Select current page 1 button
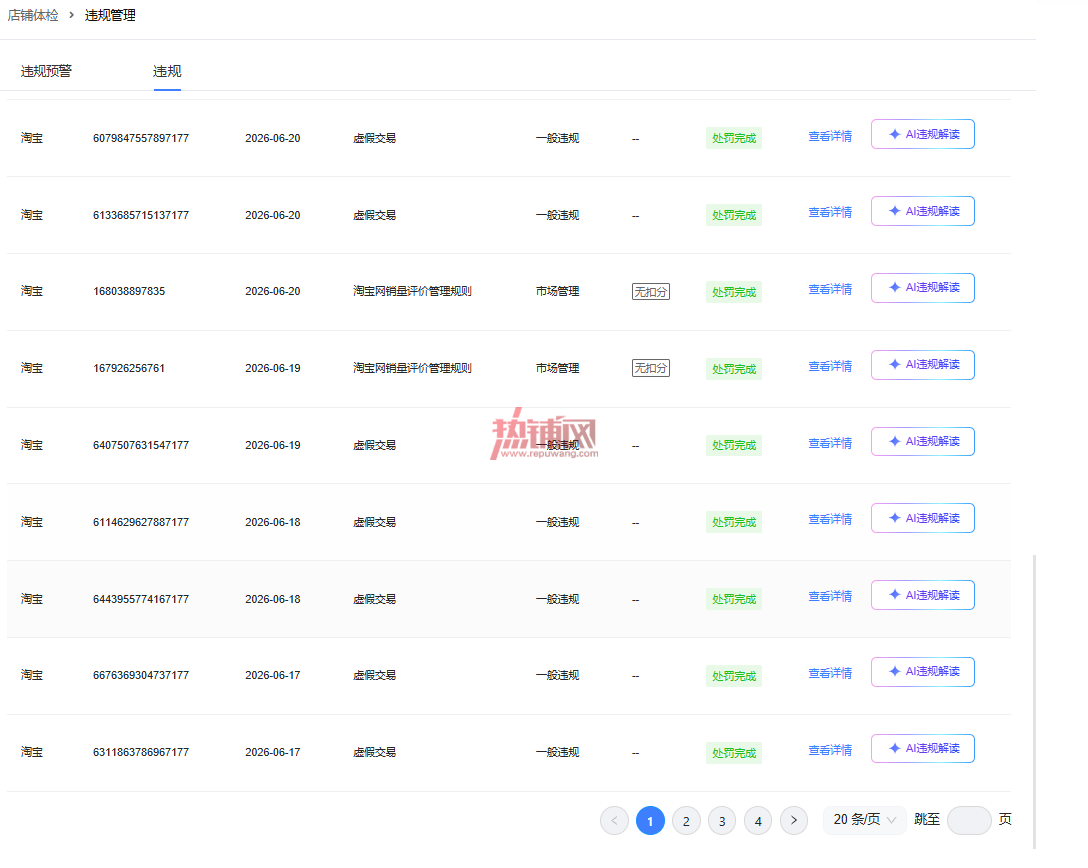 coord(650,820)
